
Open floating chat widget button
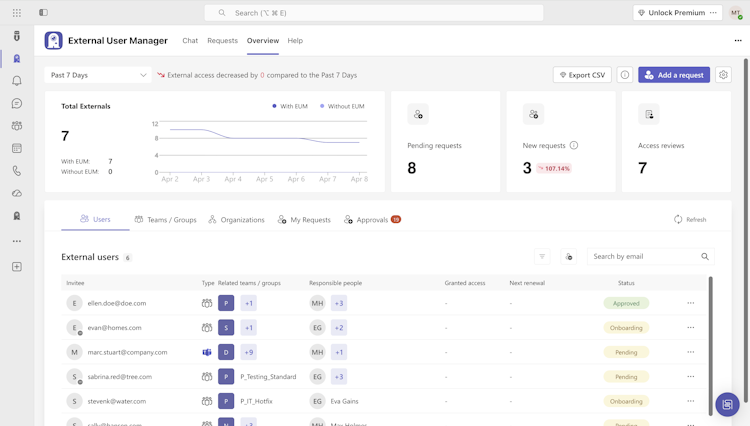728,404
